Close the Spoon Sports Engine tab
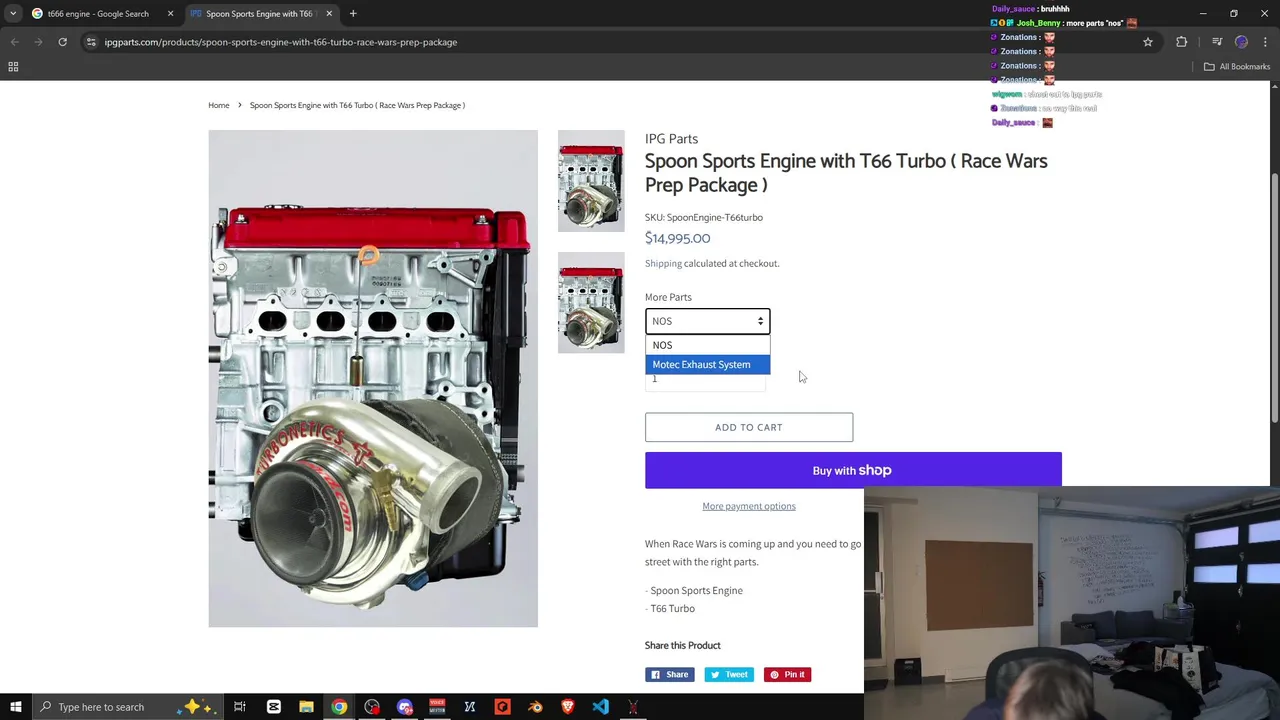Viewport: 1280px width, 720px height. (328, 13)
